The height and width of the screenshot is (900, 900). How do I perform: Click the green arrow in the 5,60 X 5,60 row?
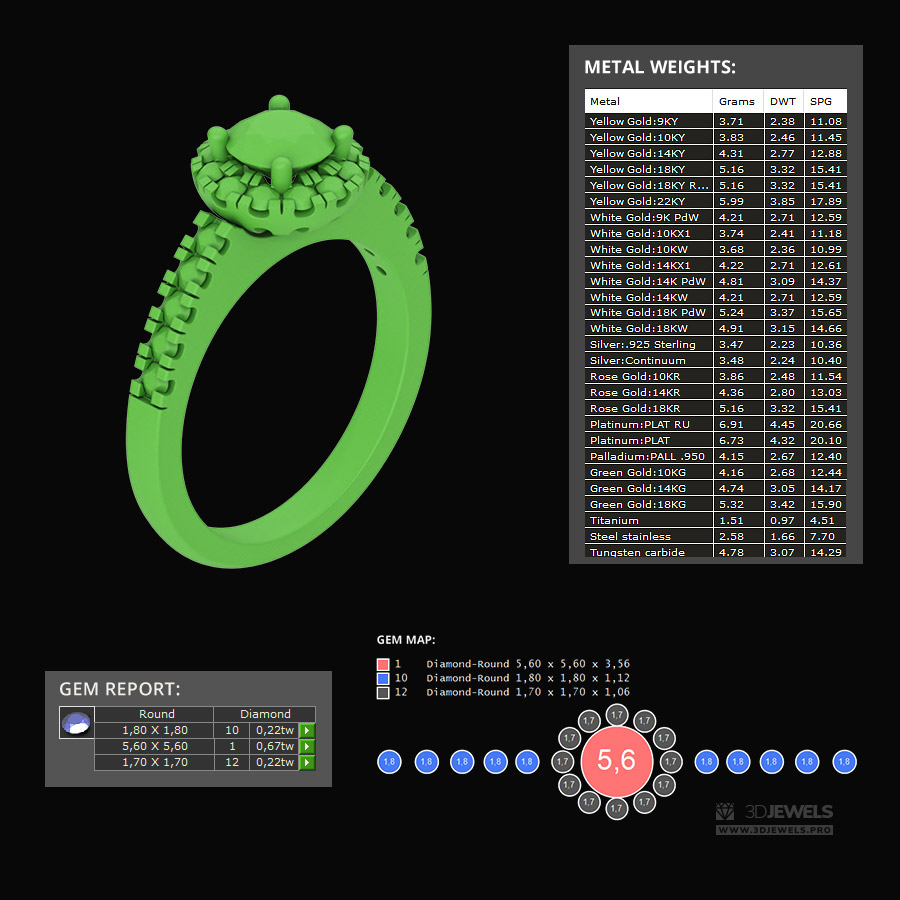pos(307,746)
